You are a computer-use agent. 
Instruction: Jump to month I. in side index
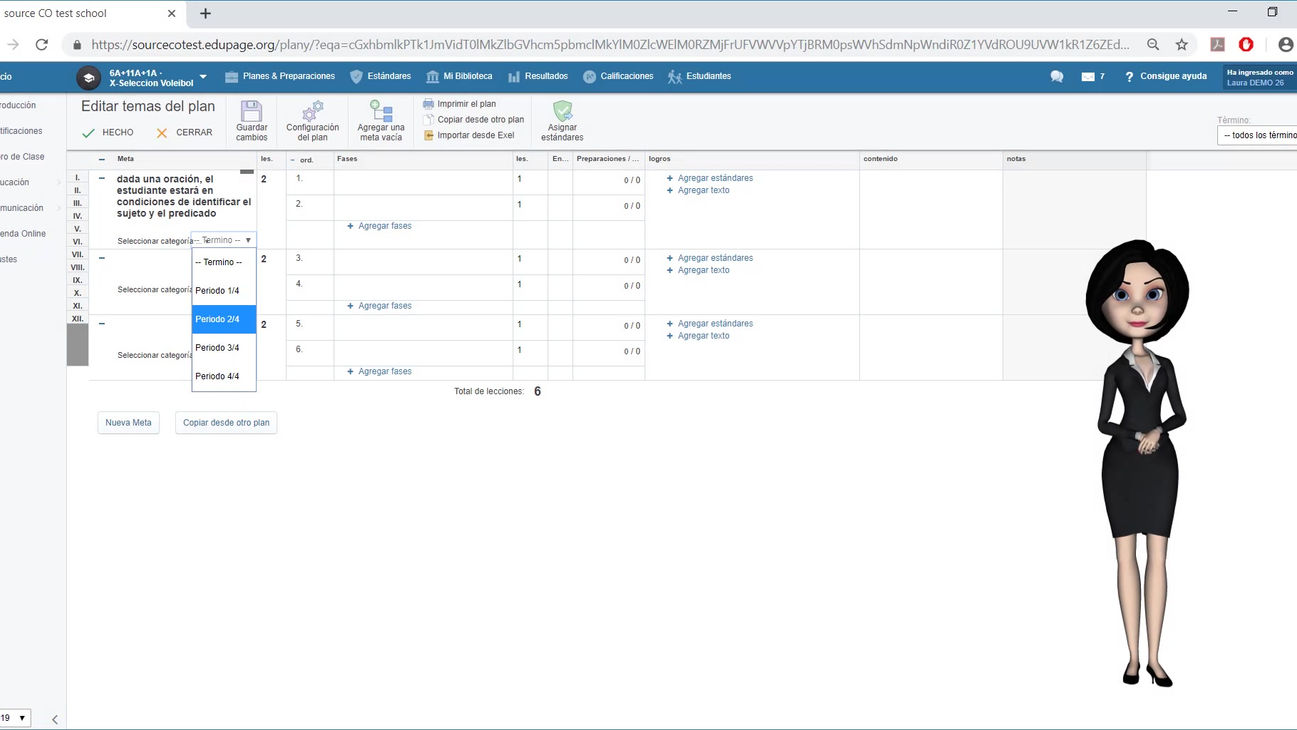(77, 177)
